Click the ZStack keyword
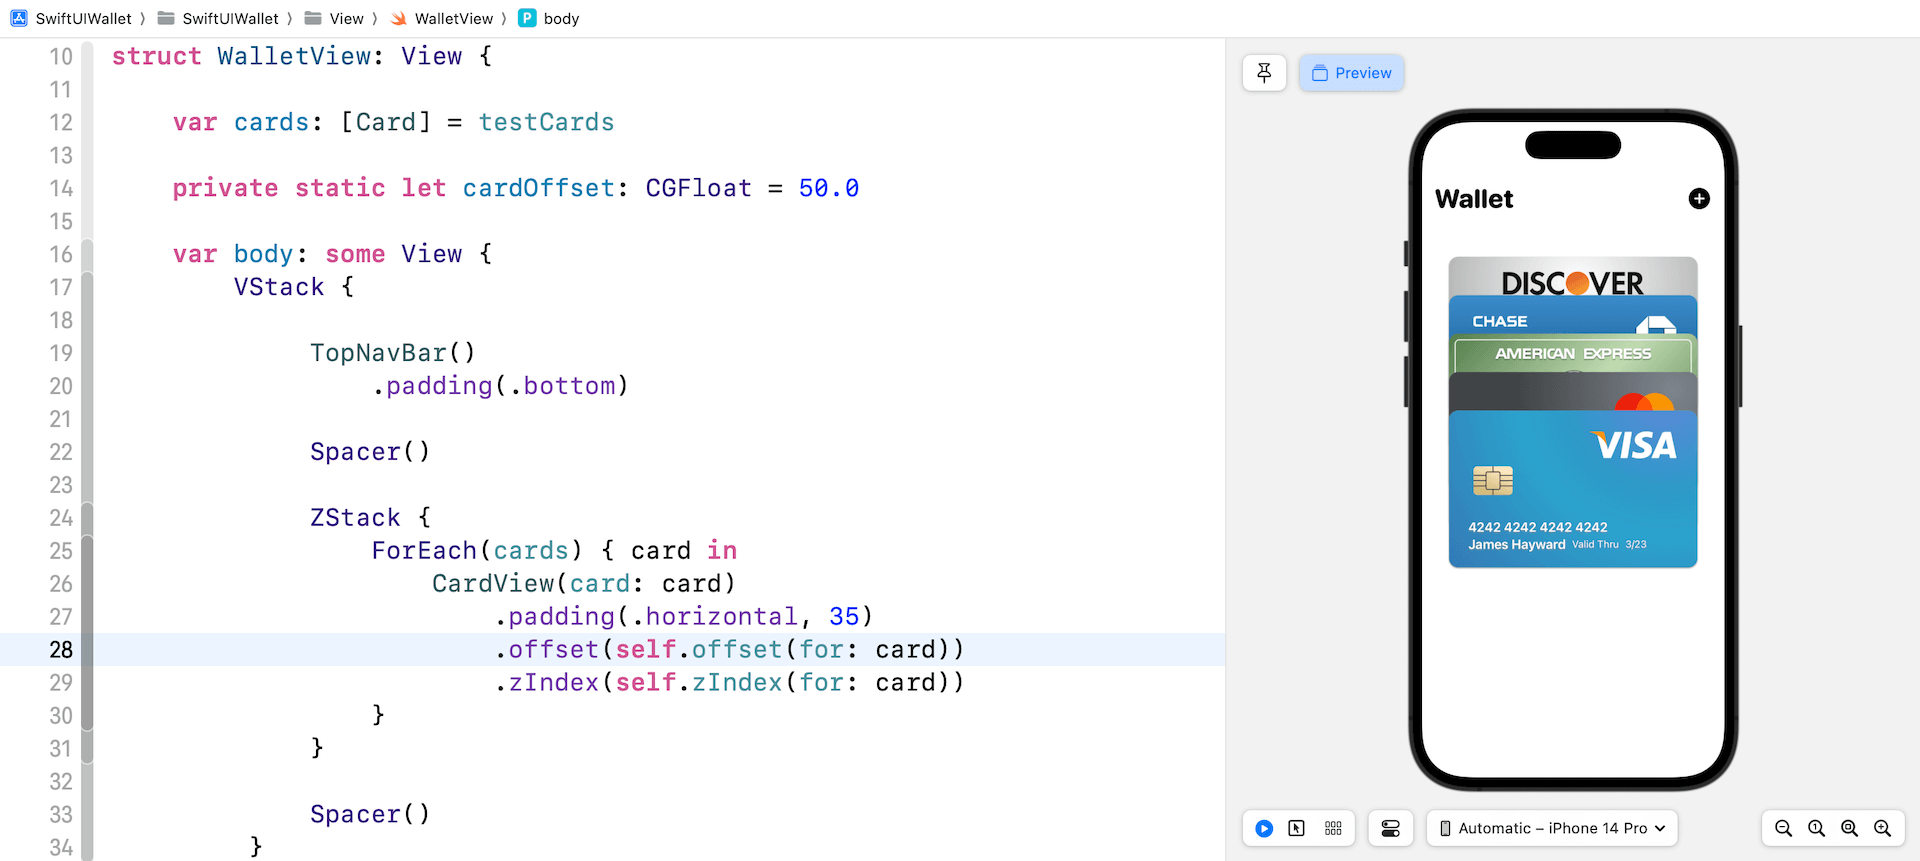Viewport: 1920px width, 861px height. click(355, 518)
